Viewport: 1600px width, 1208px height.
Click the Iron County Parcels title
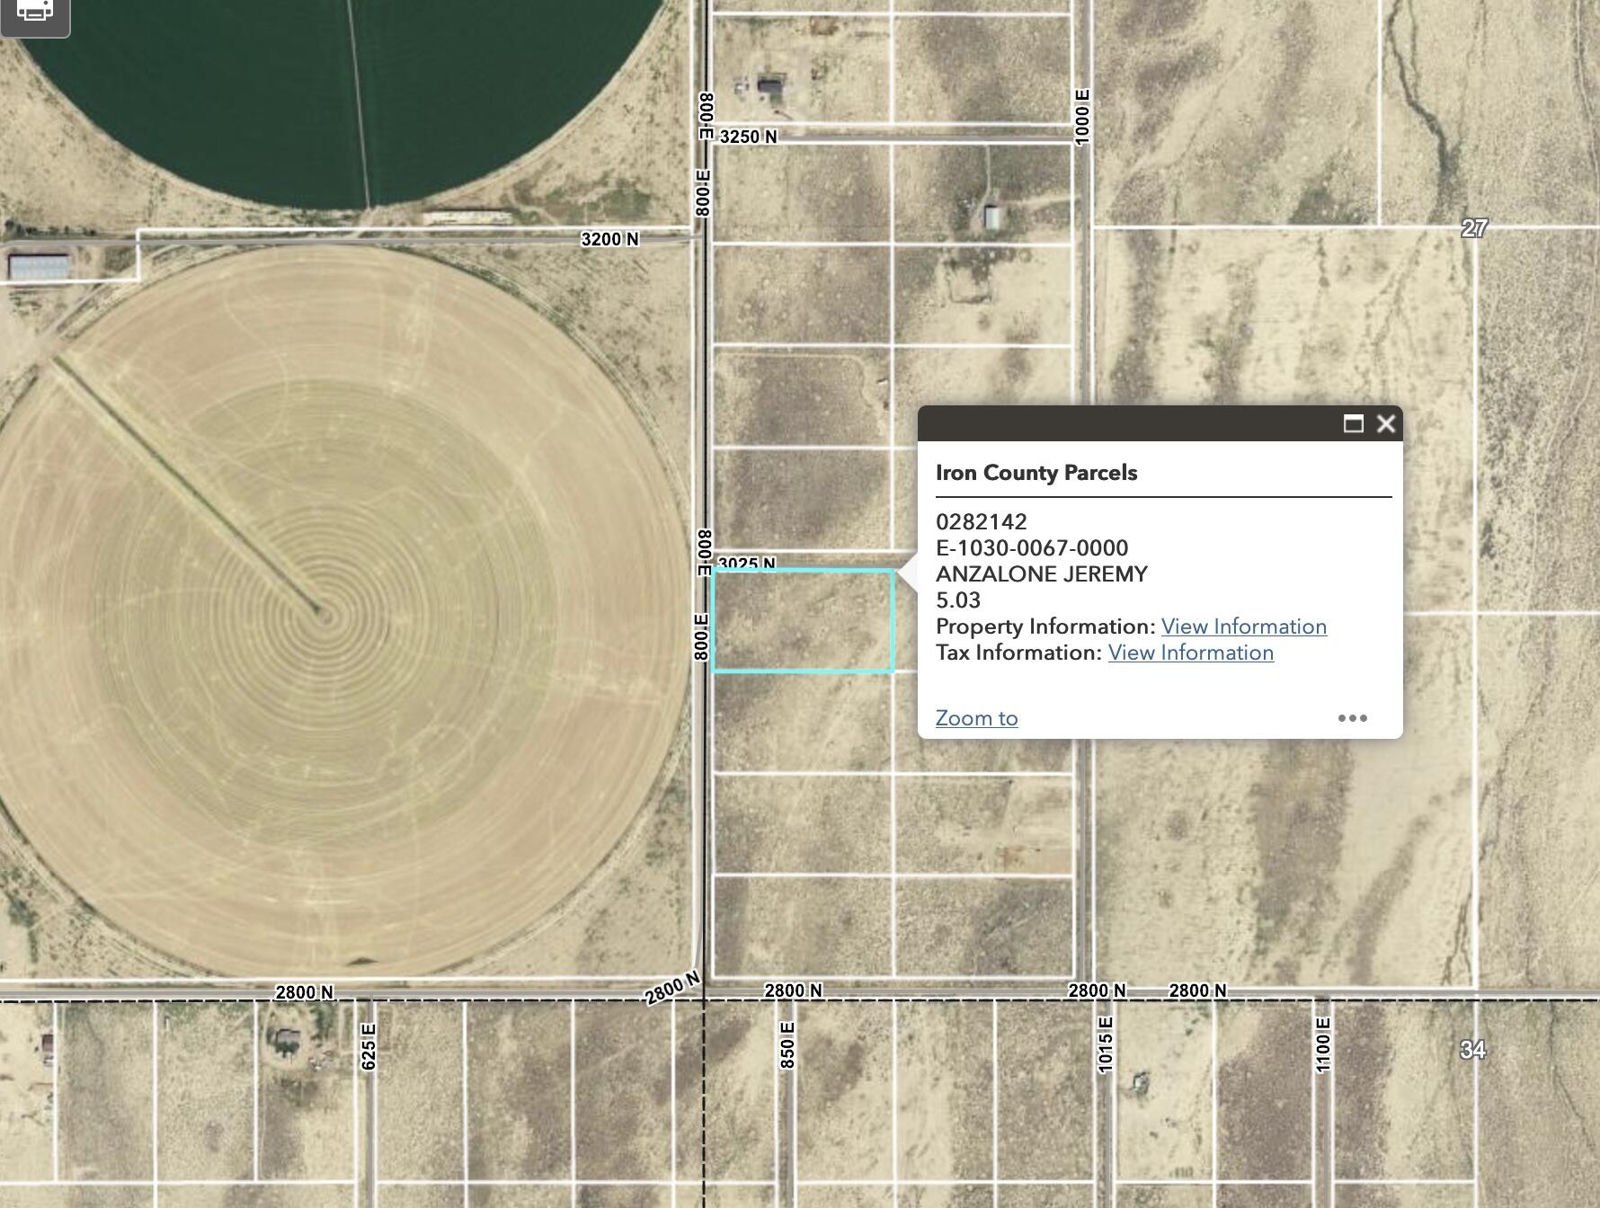point(1036,472)
